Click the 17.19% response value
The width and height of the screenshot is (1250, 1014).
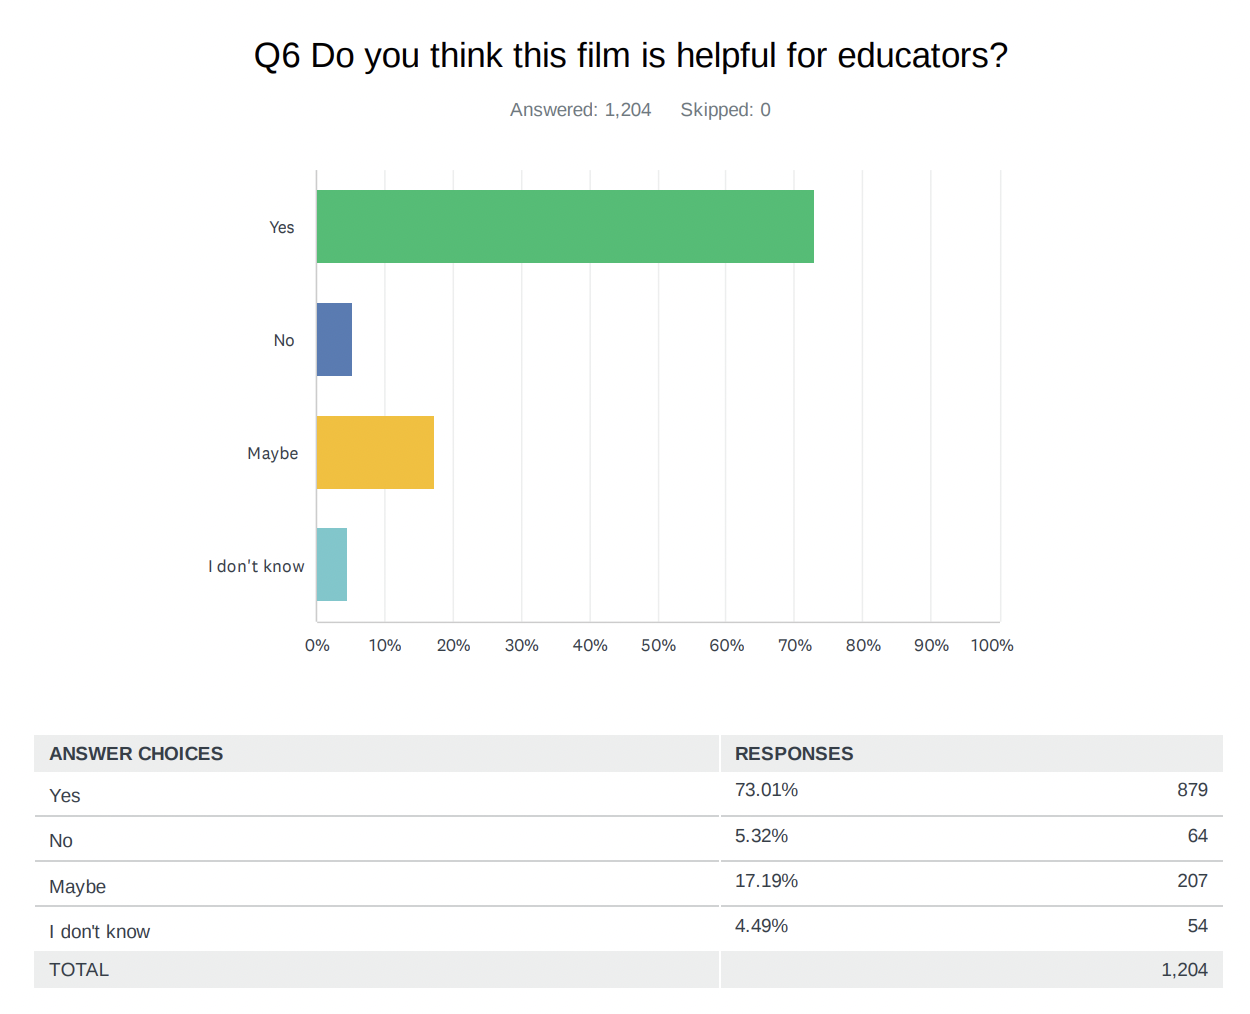coord(766,881)
